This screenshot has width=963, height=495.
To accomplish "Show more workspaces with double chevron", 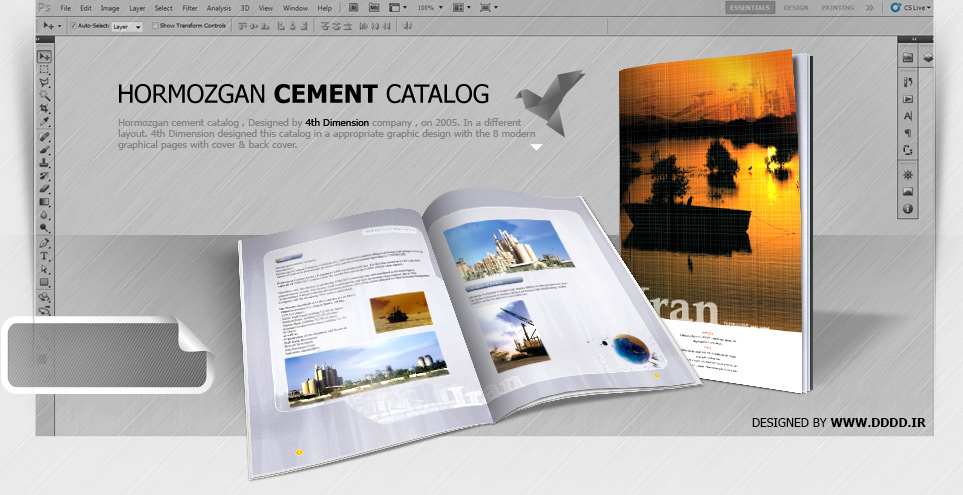I will pyautogui.click(x=870, y=8).
